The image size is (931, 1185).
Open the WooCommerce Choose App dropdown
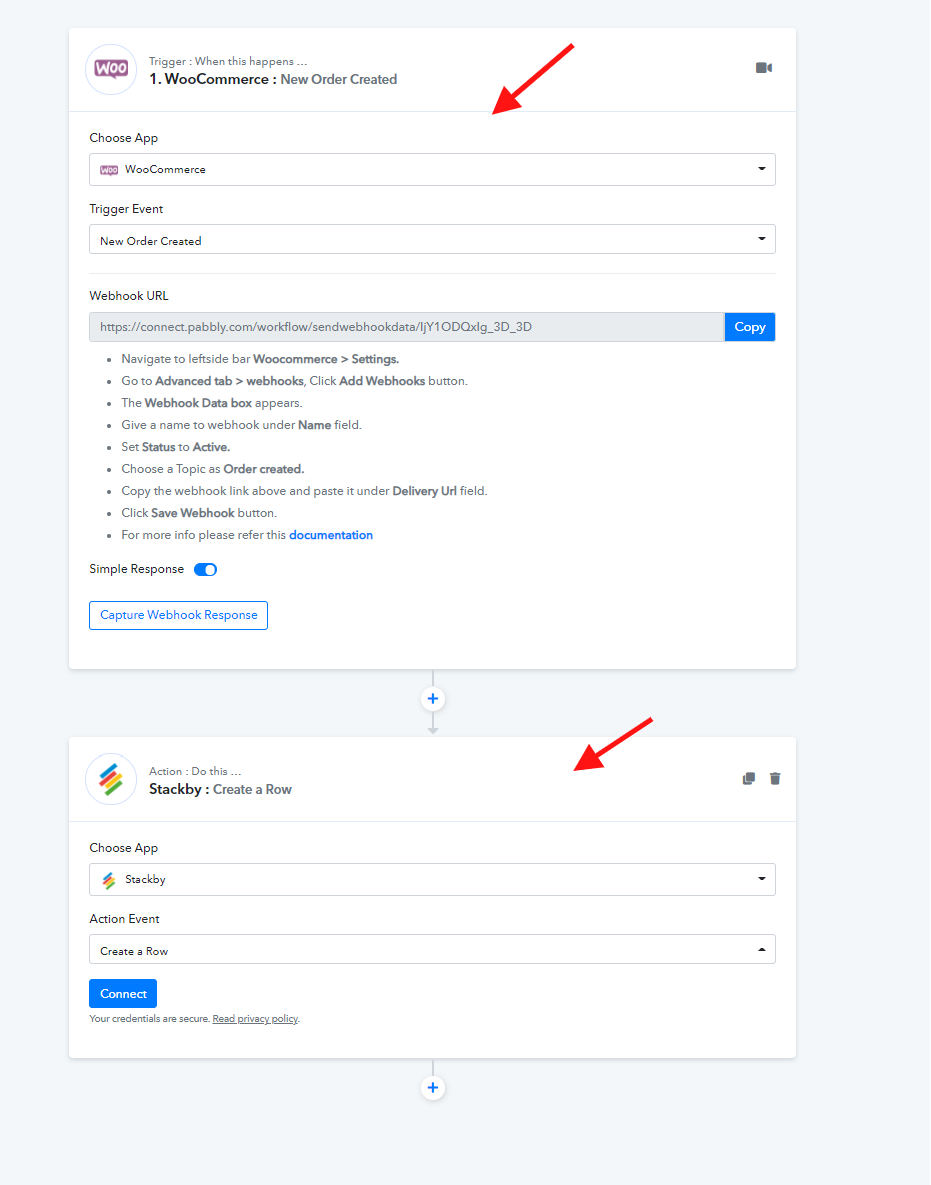pyautogui.click(x=432, y=169)
